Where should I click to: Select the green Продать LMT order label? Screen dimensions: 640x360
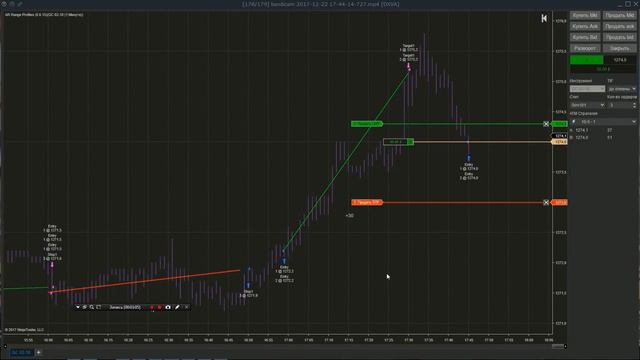click(x=367, y=124)
